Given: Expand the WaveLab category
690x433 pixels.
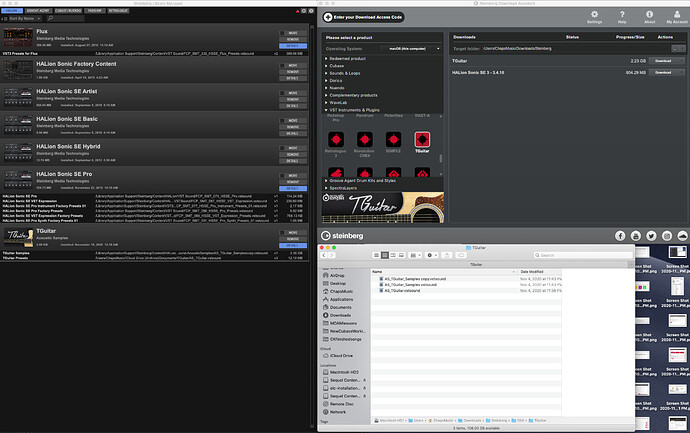Looking at the screenshot, I should pos(338,103).
